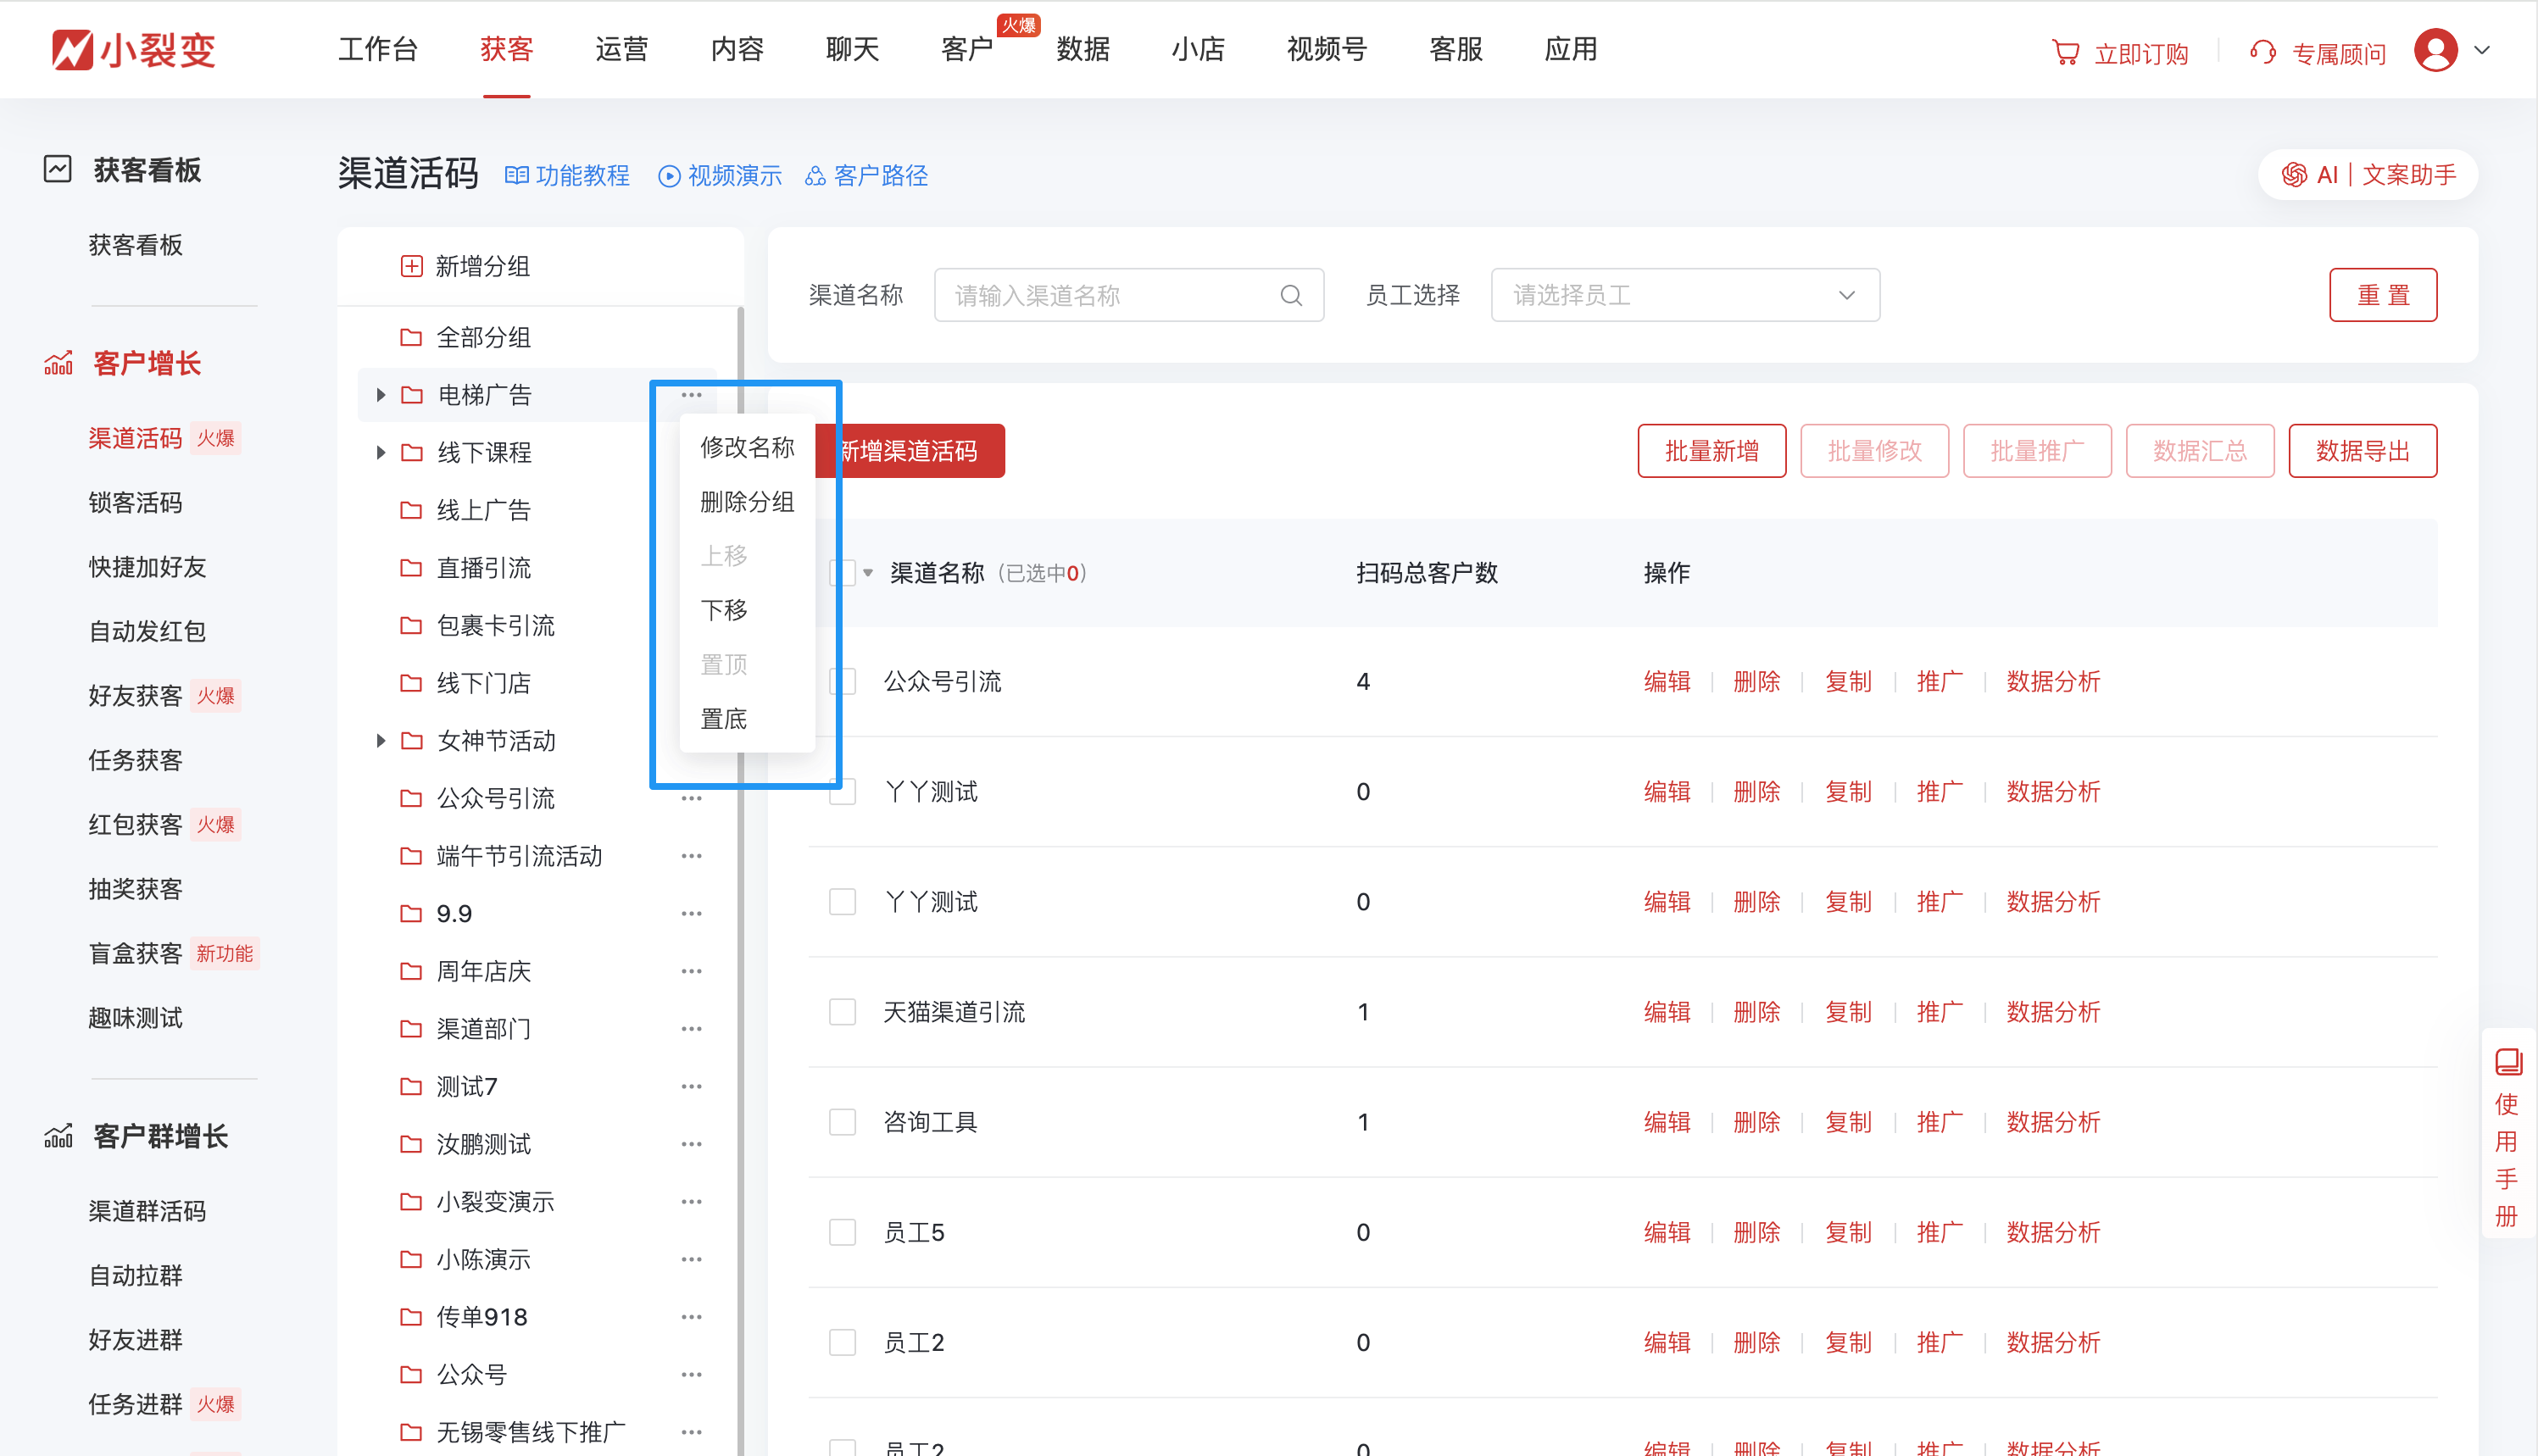Tick the 咨询工具 row checkbox
This screenshot has height=1456, width=2538.
842,1122
